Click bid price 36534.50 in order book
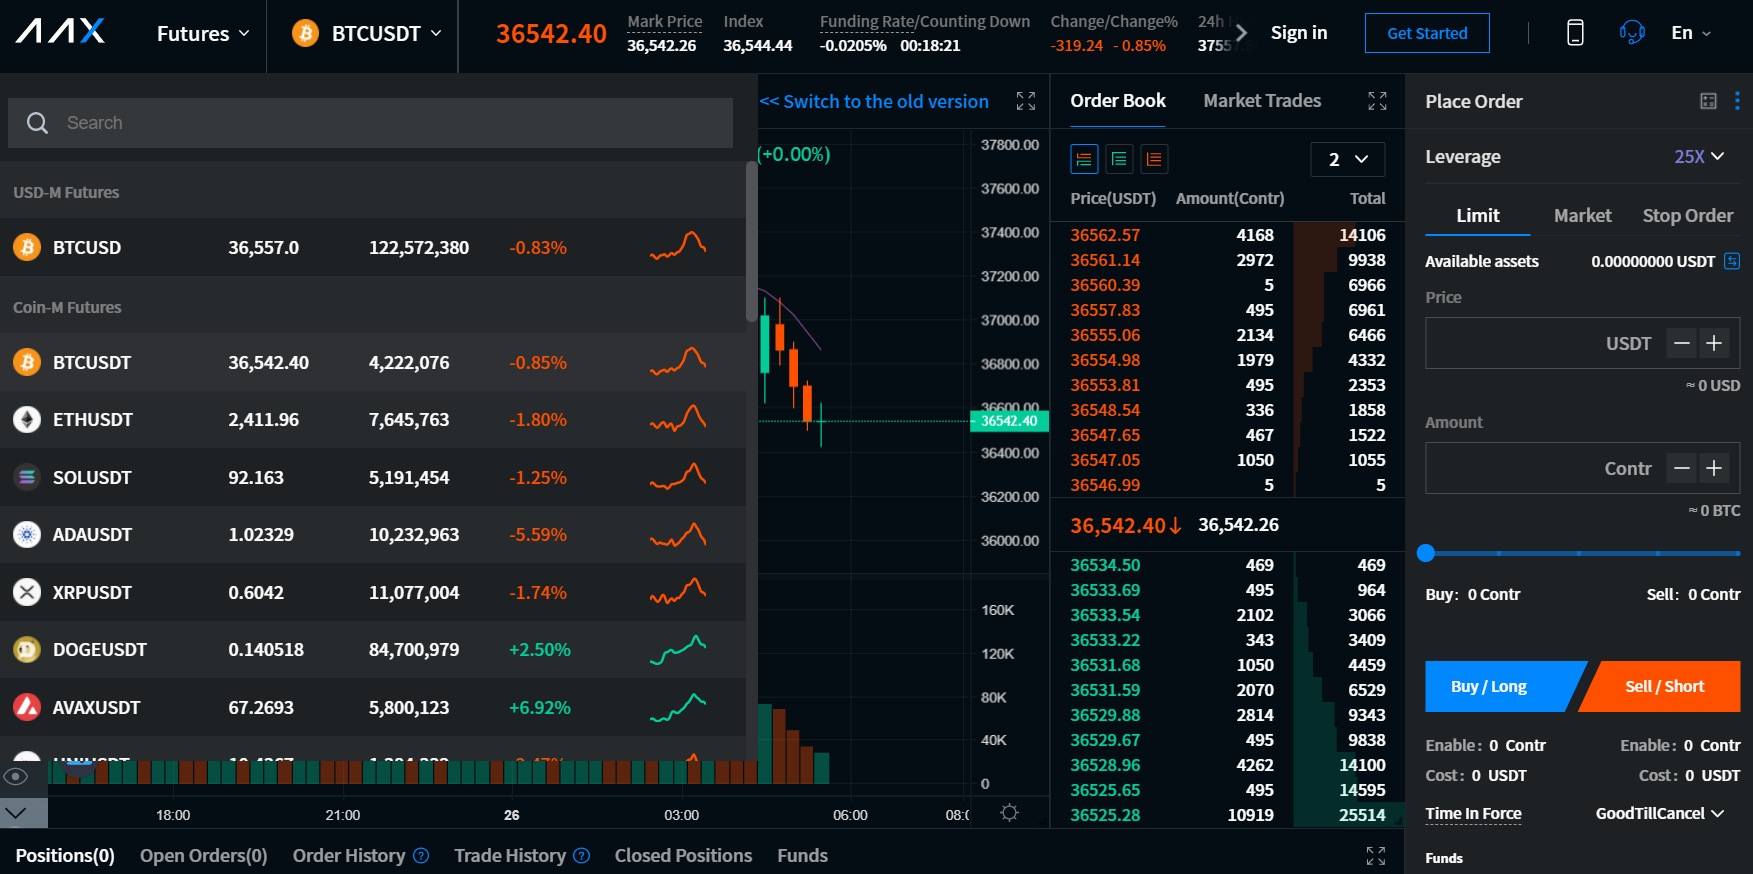Screen dimensions: 1753x874 click(1105, 565)
